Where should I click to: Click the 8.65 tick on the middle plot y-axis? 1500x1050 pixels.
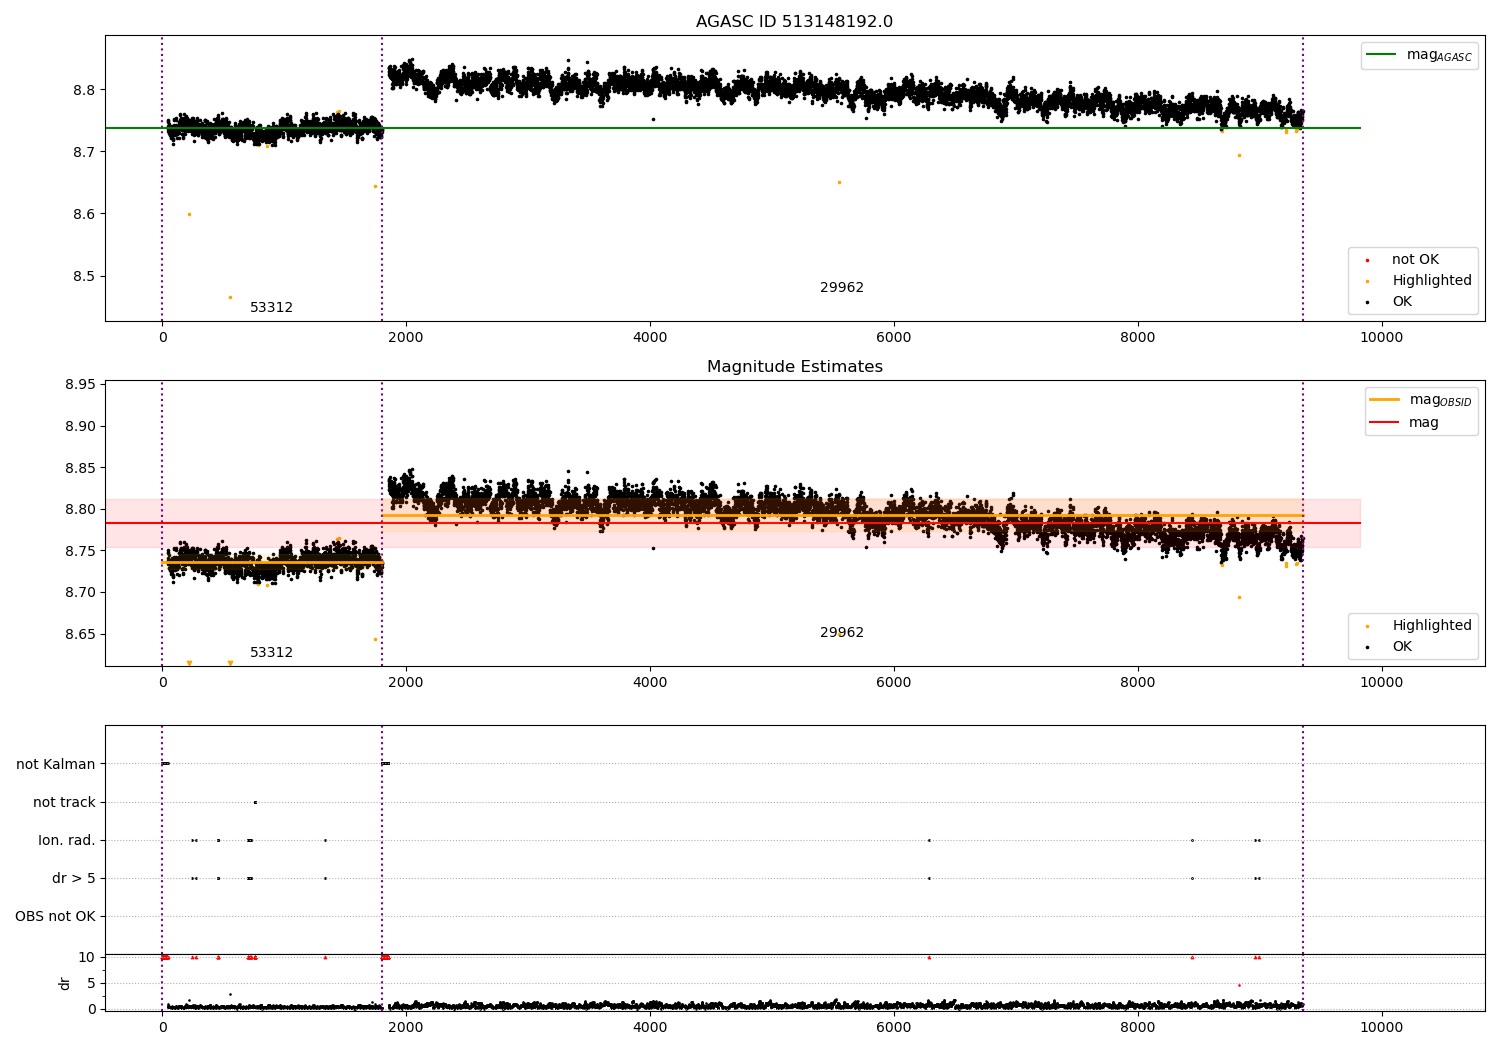pos(80,634)
